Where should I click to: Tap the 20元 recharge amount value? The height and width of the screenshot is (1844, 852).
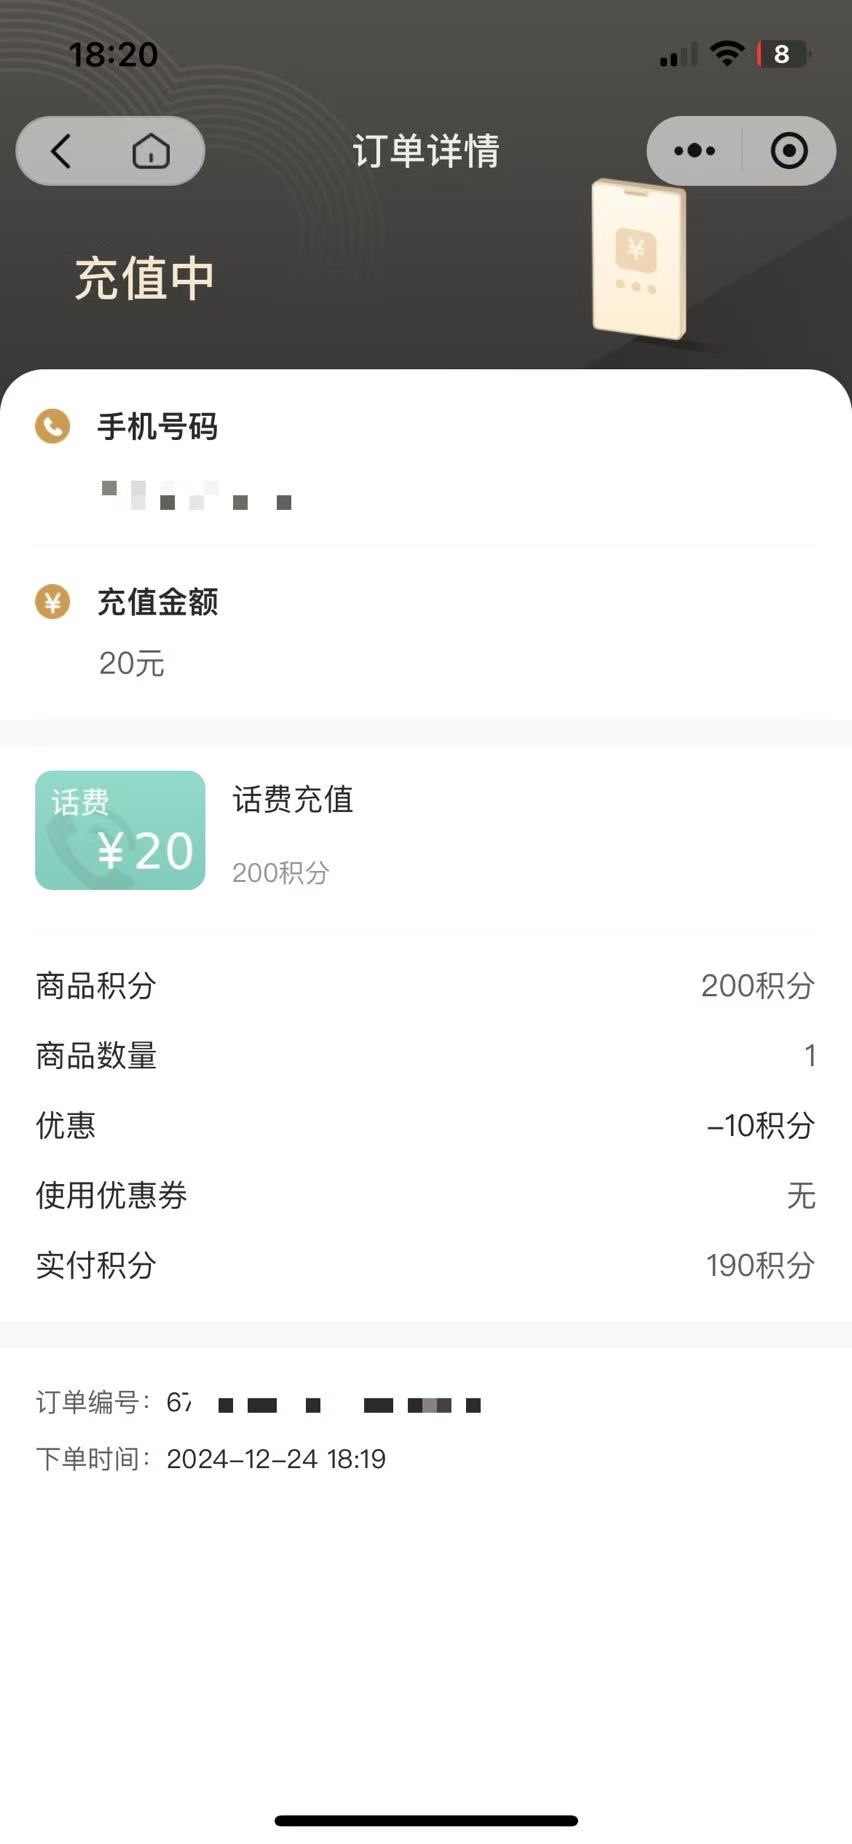click(131, 663)
